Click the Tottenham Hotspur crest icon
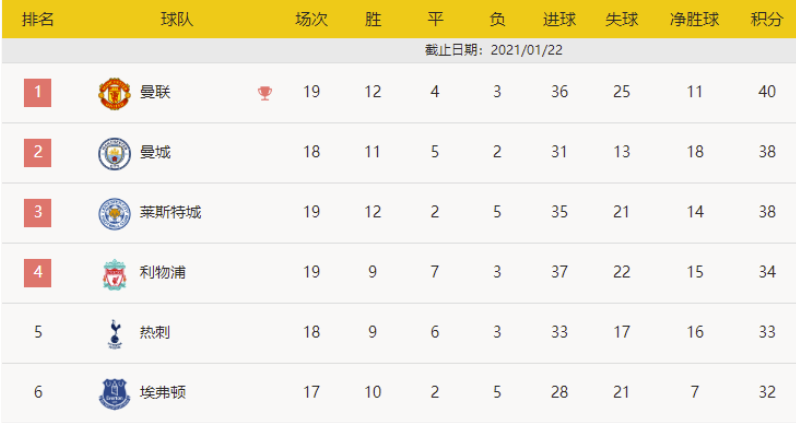796x423 pixels. 114,333
